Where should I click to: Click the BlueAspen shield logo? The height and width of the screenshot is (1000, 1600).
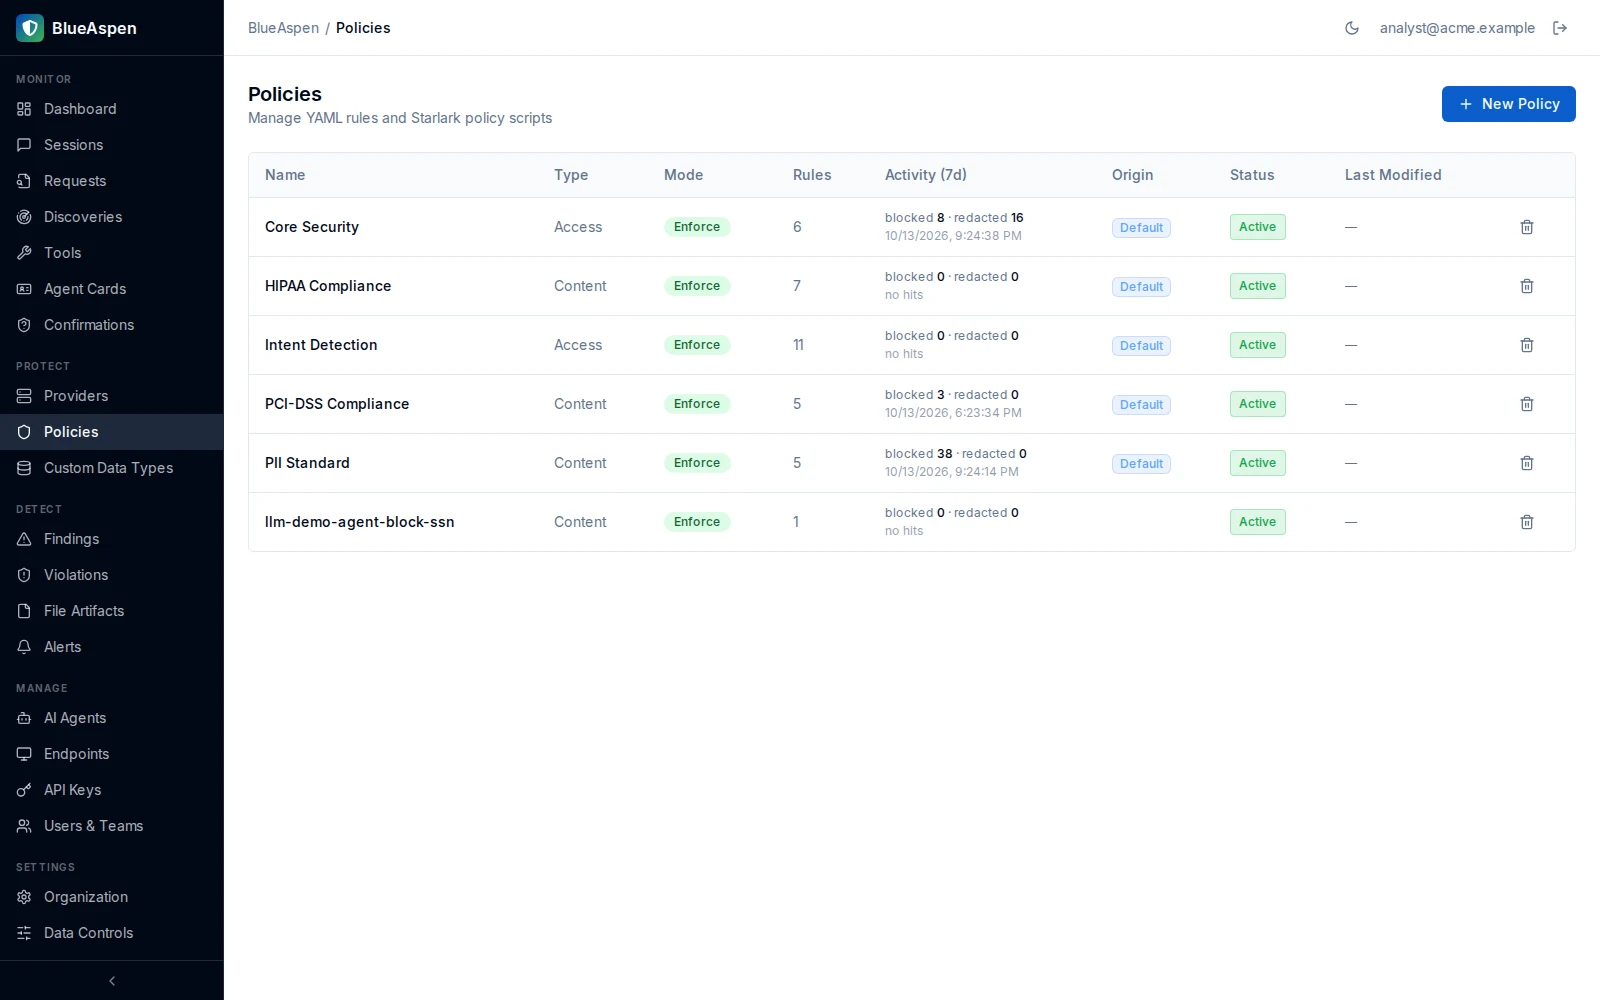tap(30, 28)
